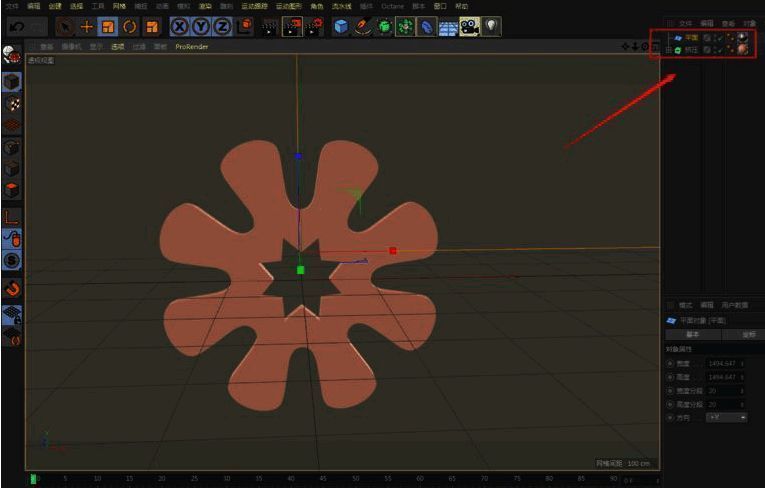Click the Camera object icon in toolbar
765x488 pixels.
click(x=470, y=27)
